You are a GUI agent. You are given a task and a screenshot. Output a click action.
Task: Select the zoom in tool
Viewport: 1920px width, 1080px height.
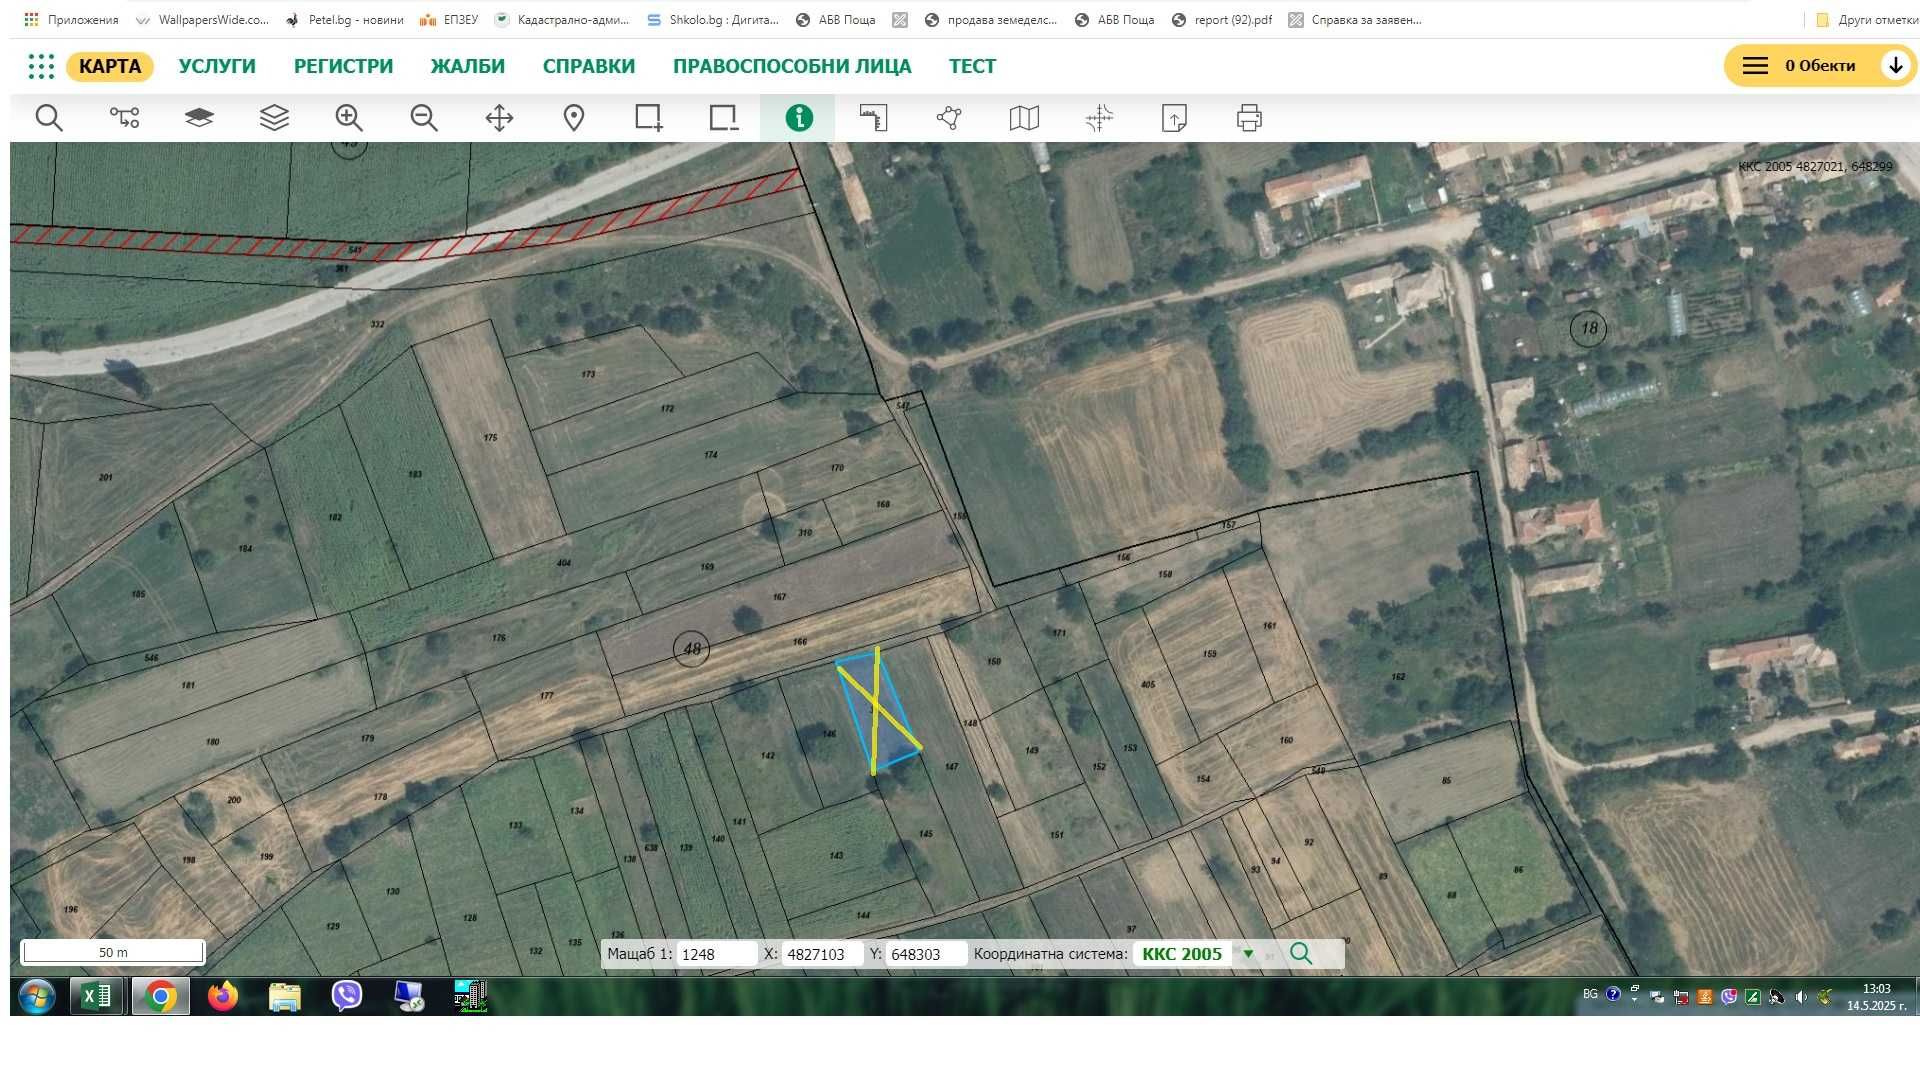[349, 118]
